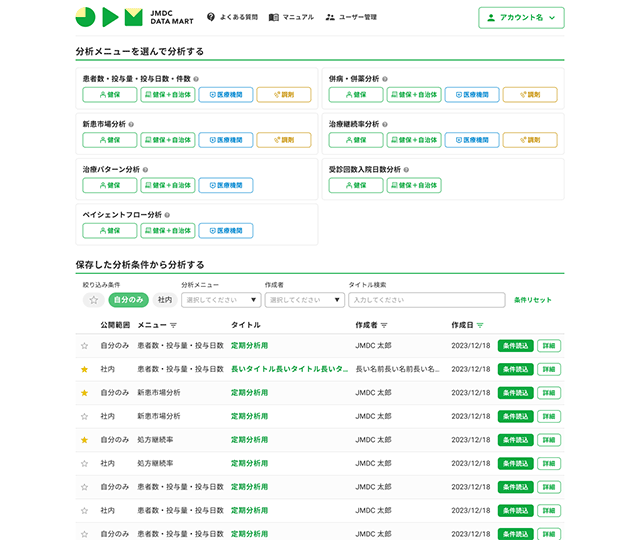The image size is (640, 540).
Task: Toggle the 自分のみ filter chip
Action: tap(129, 300)
